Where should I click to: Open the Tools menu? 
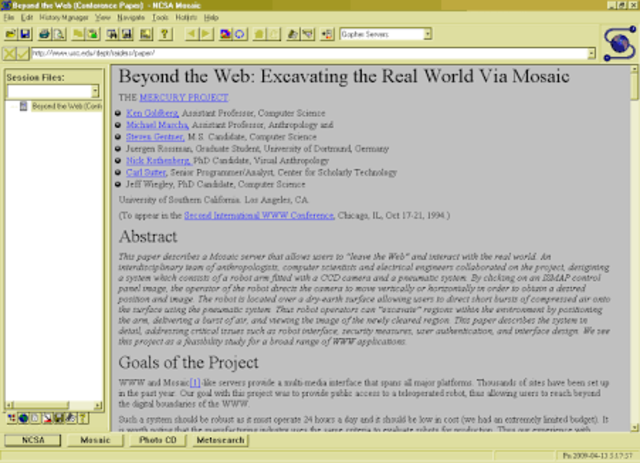click(x=160, y=18)
